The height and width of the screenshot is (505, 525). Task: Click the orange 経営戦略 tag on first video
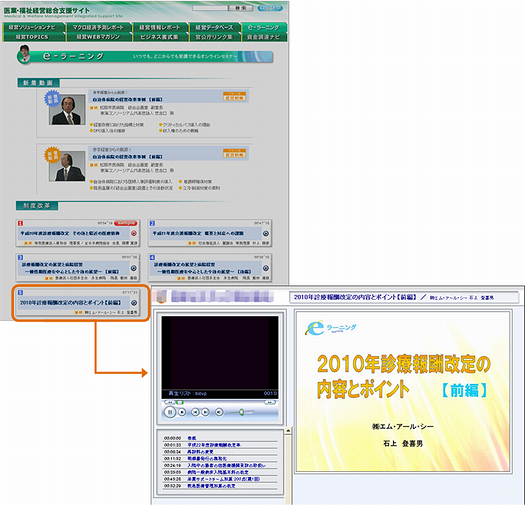tap(235, 96)
